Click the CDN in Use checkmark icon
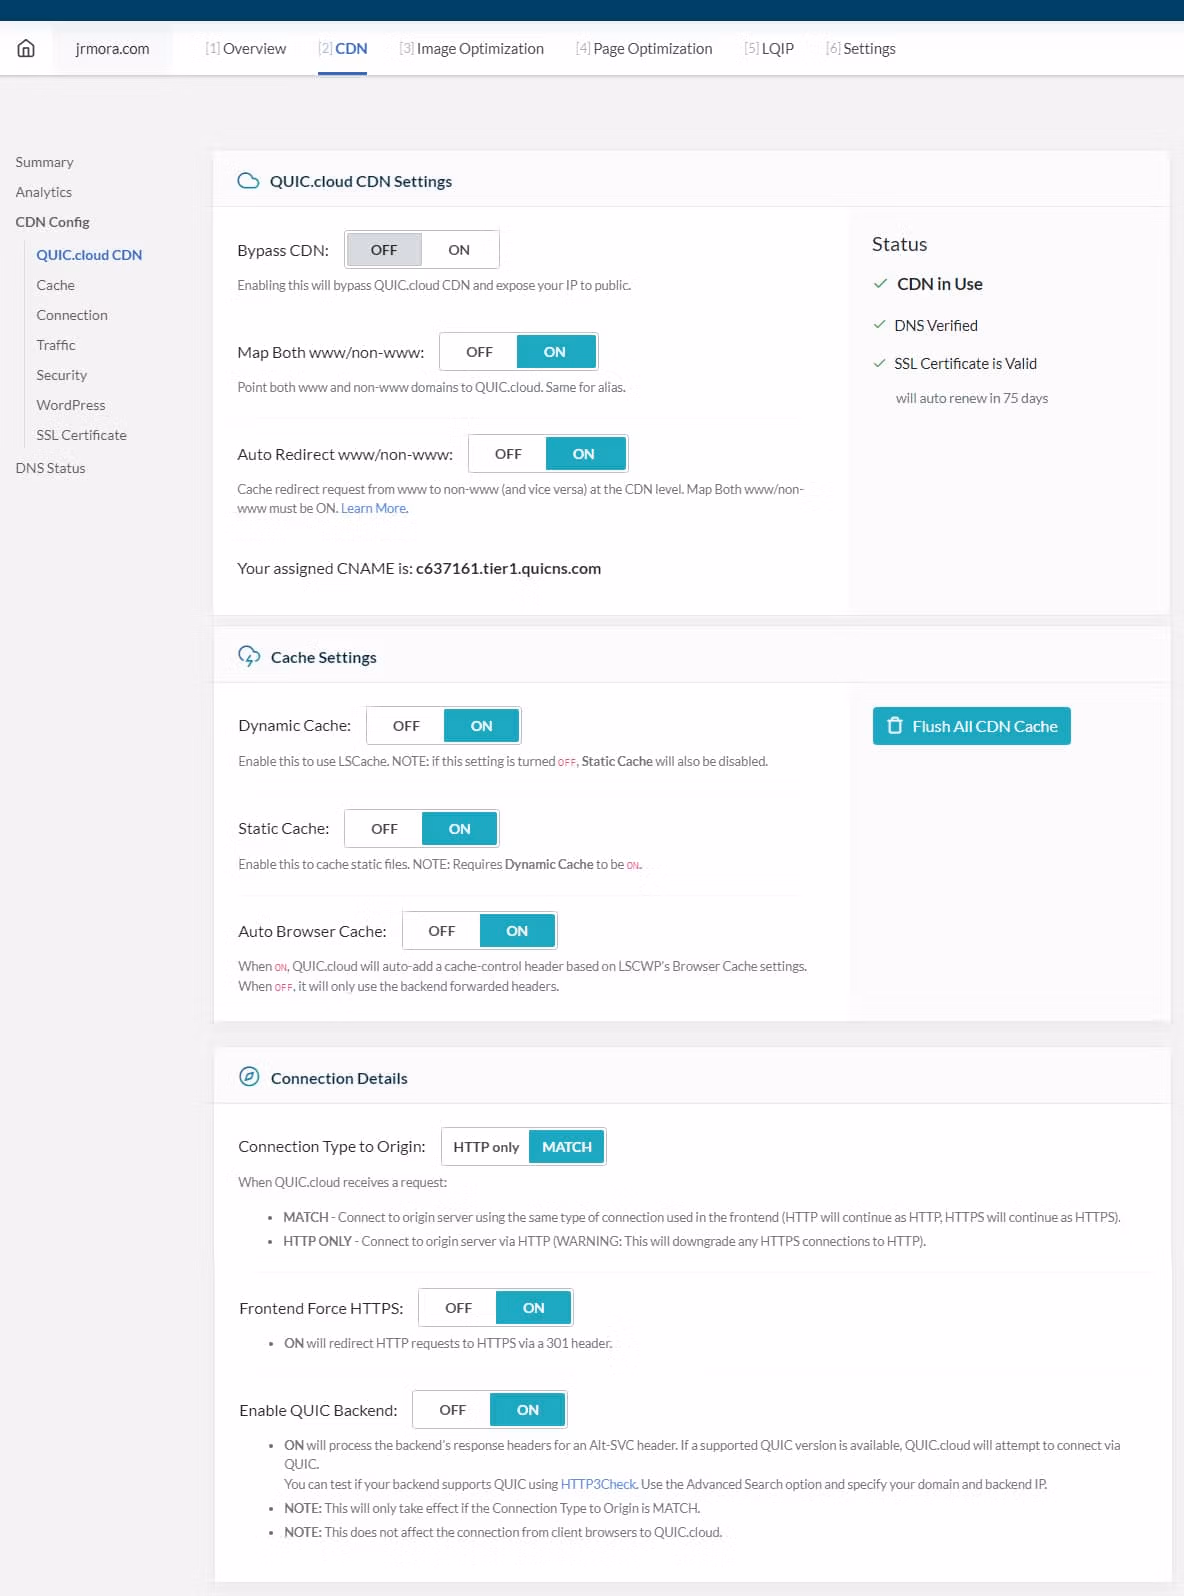This screenshot has height=1596, width=1184. pyautogui.click(x=880, y=284)
